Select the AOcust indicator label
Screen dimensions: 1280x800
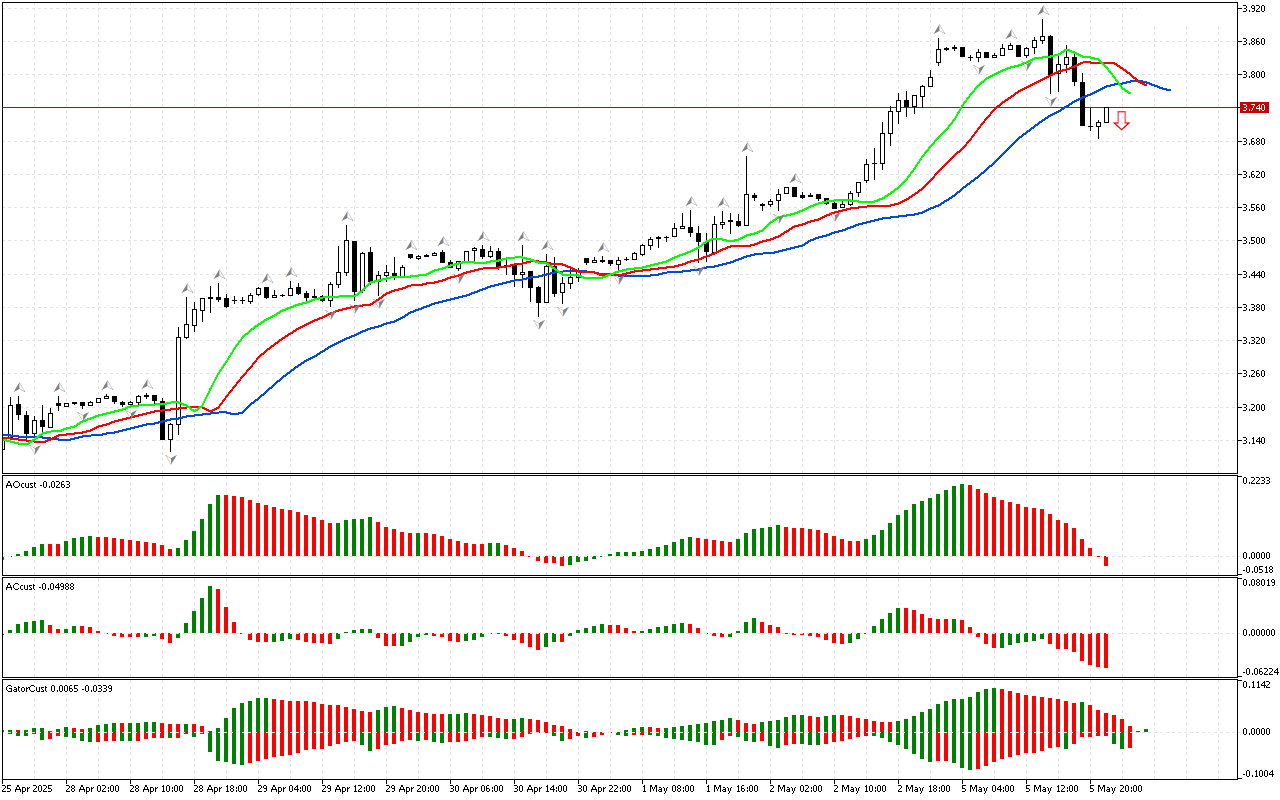point(32,485)
